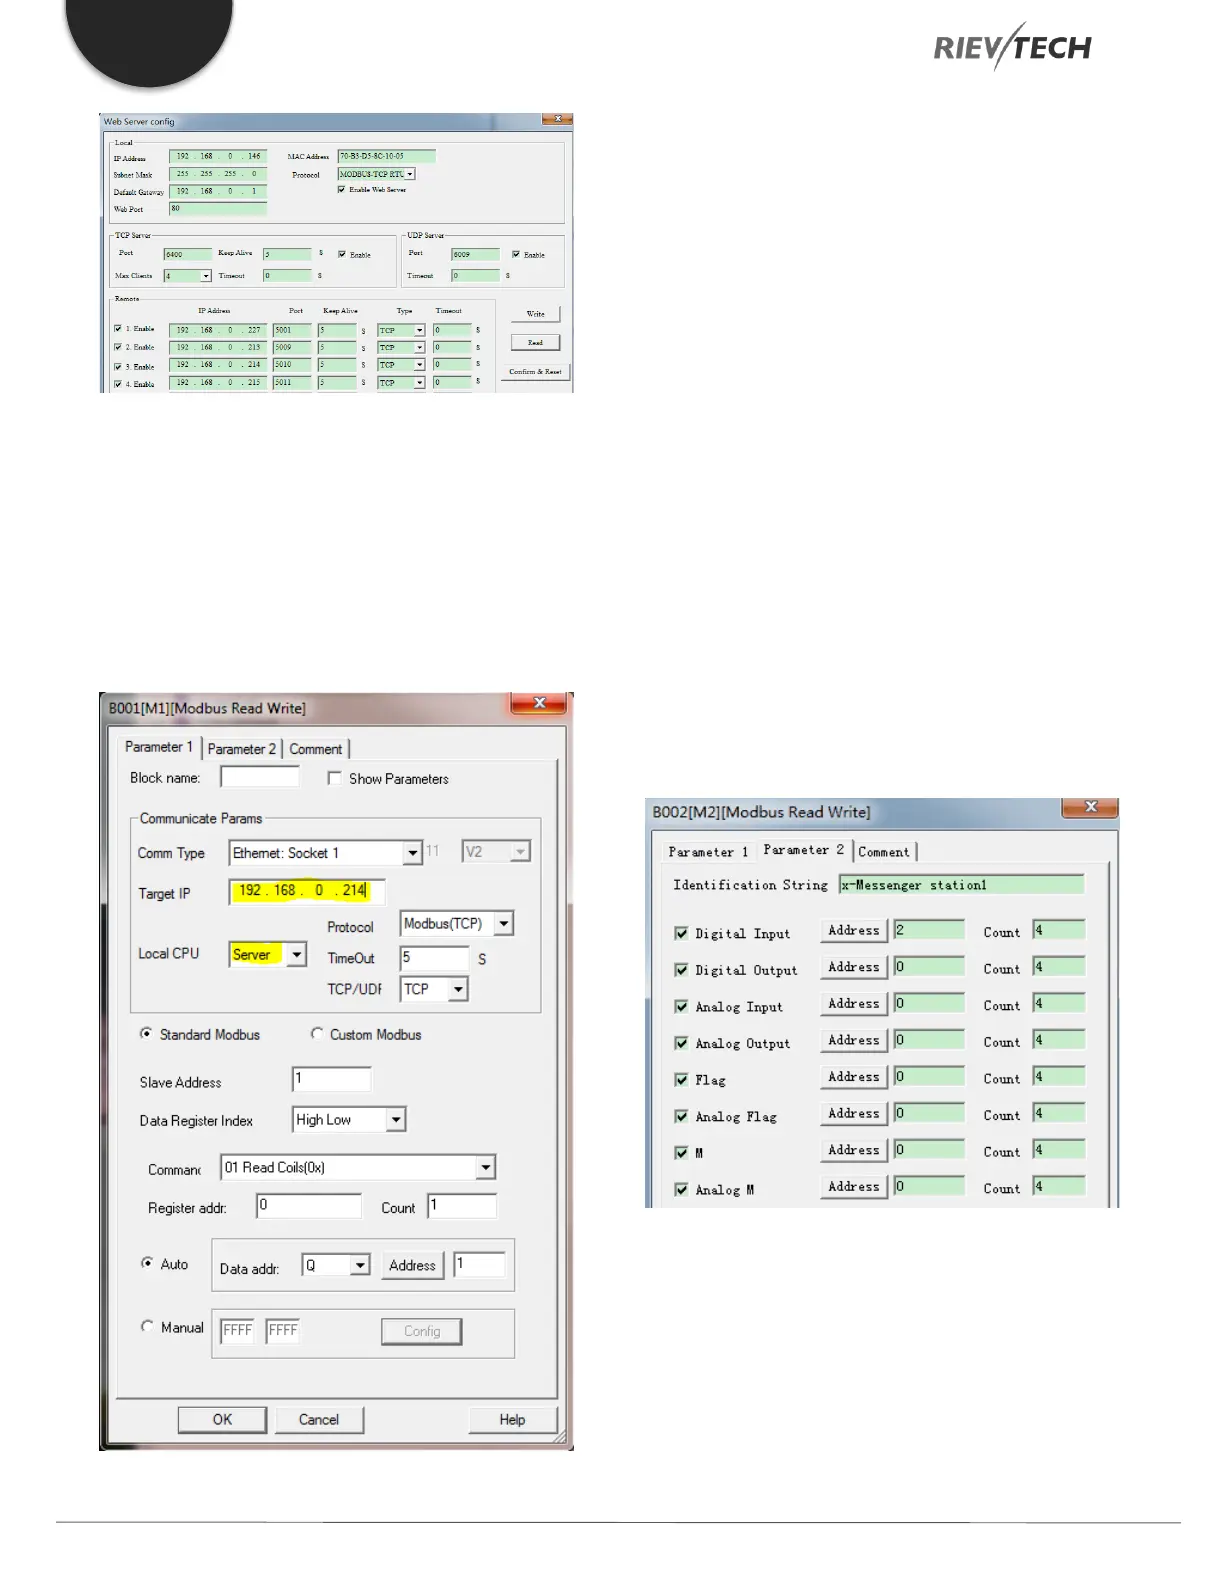Click the Block name field in B001
1224x1584 pixels.
click(x=260, y=777)
